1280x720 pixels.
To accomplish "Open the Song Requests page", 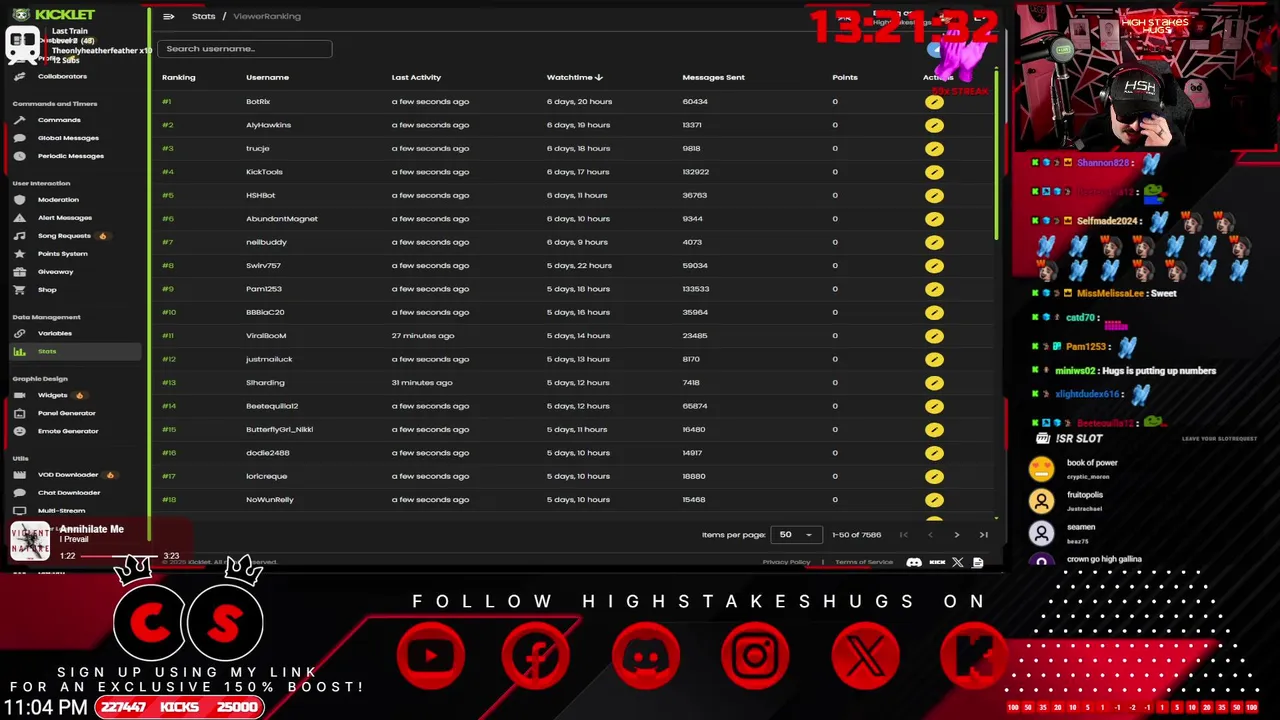I will click(64, 236).
